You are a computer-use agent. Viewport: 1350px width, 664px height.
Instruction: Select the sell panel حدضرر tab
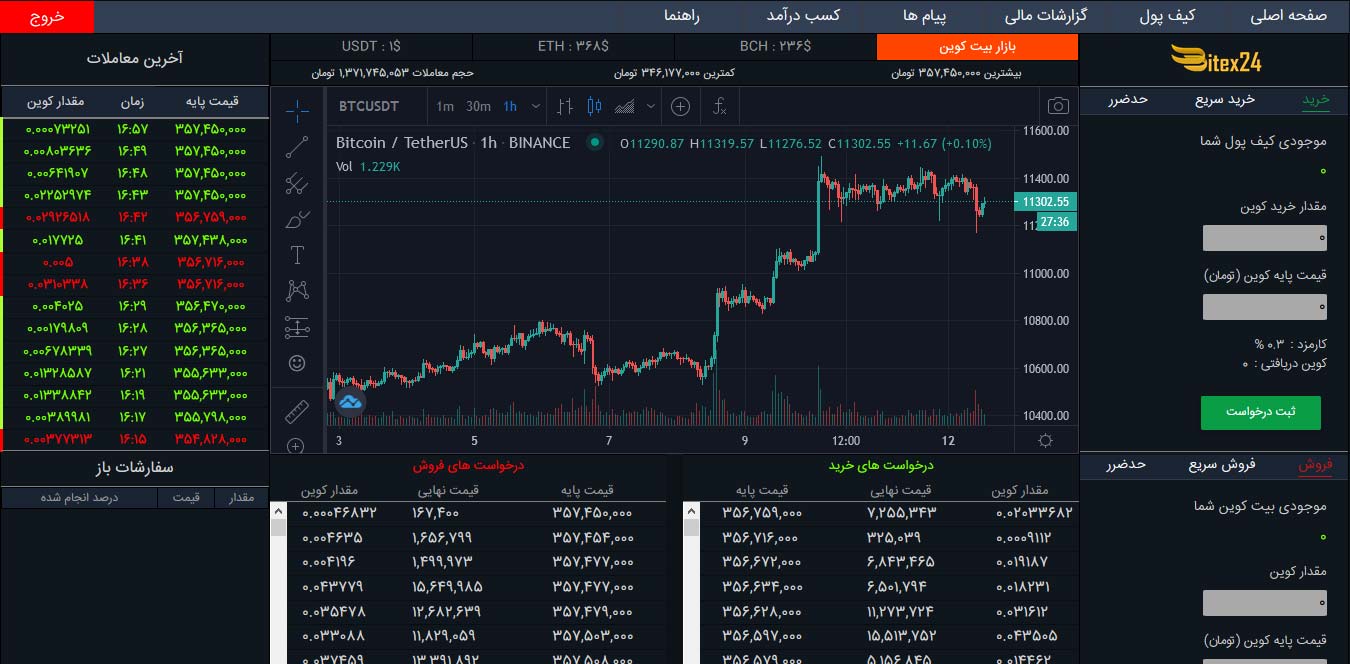(x=1125, y=465)
